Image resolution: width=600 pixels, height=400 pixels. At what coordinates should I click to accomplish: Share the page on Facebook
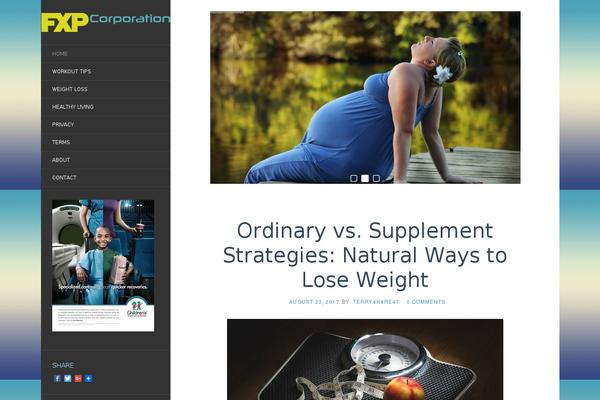click(57, 379)
